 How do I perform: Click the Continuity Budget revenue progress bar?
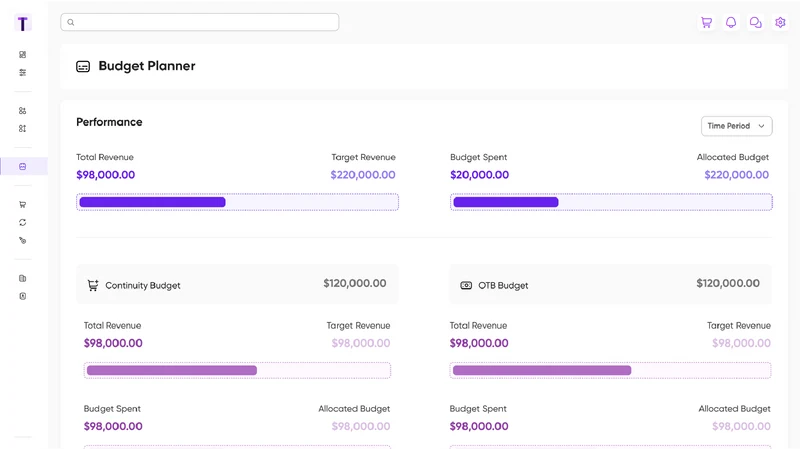coord(237,370)
